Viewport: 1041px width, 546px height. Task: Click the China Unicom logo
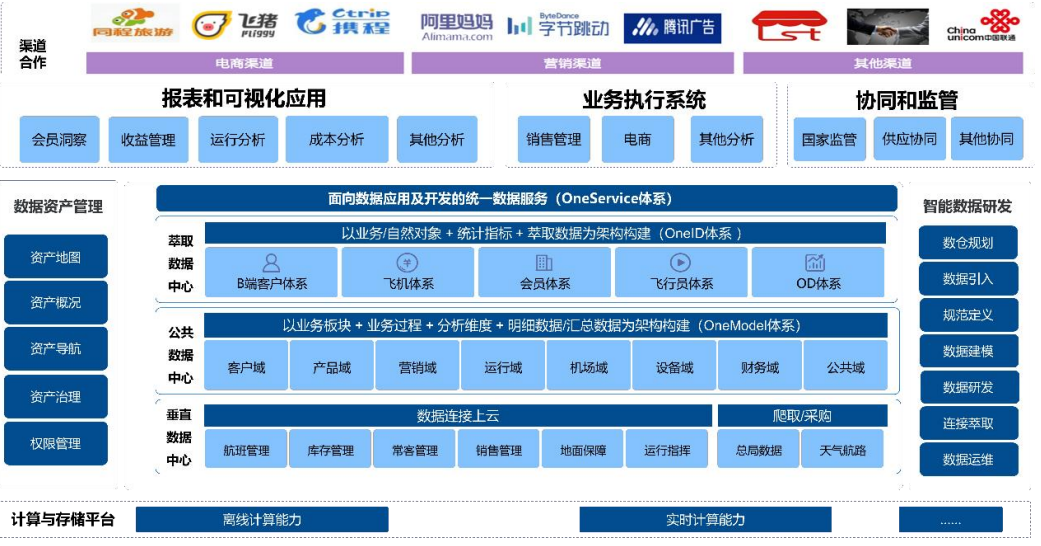click(984, 25)
